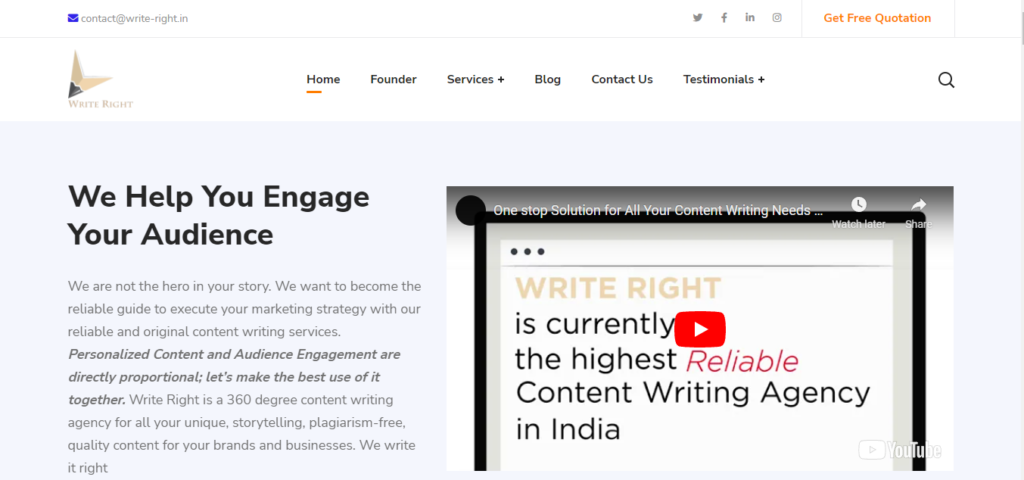Screen dimensions: 1024x480
Task: Go to the Home menu item
Action: (x=323, y=80)
